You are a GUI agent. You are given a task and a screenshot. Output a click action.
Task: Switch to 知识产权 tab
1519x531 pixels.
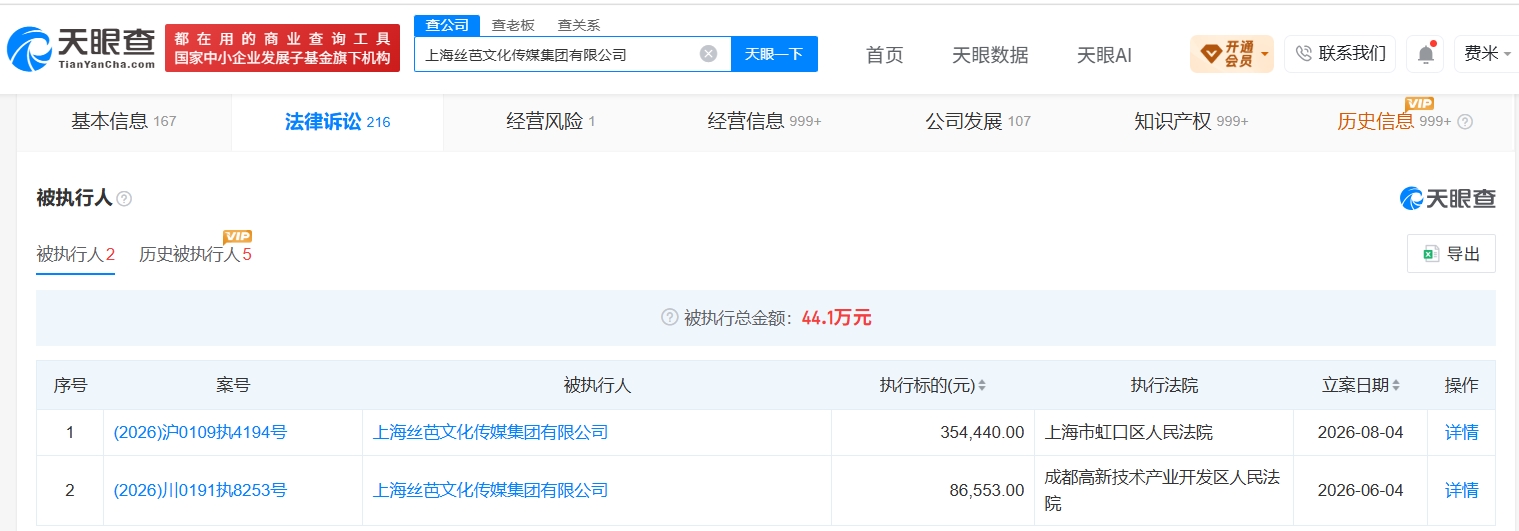(1191, 122)
